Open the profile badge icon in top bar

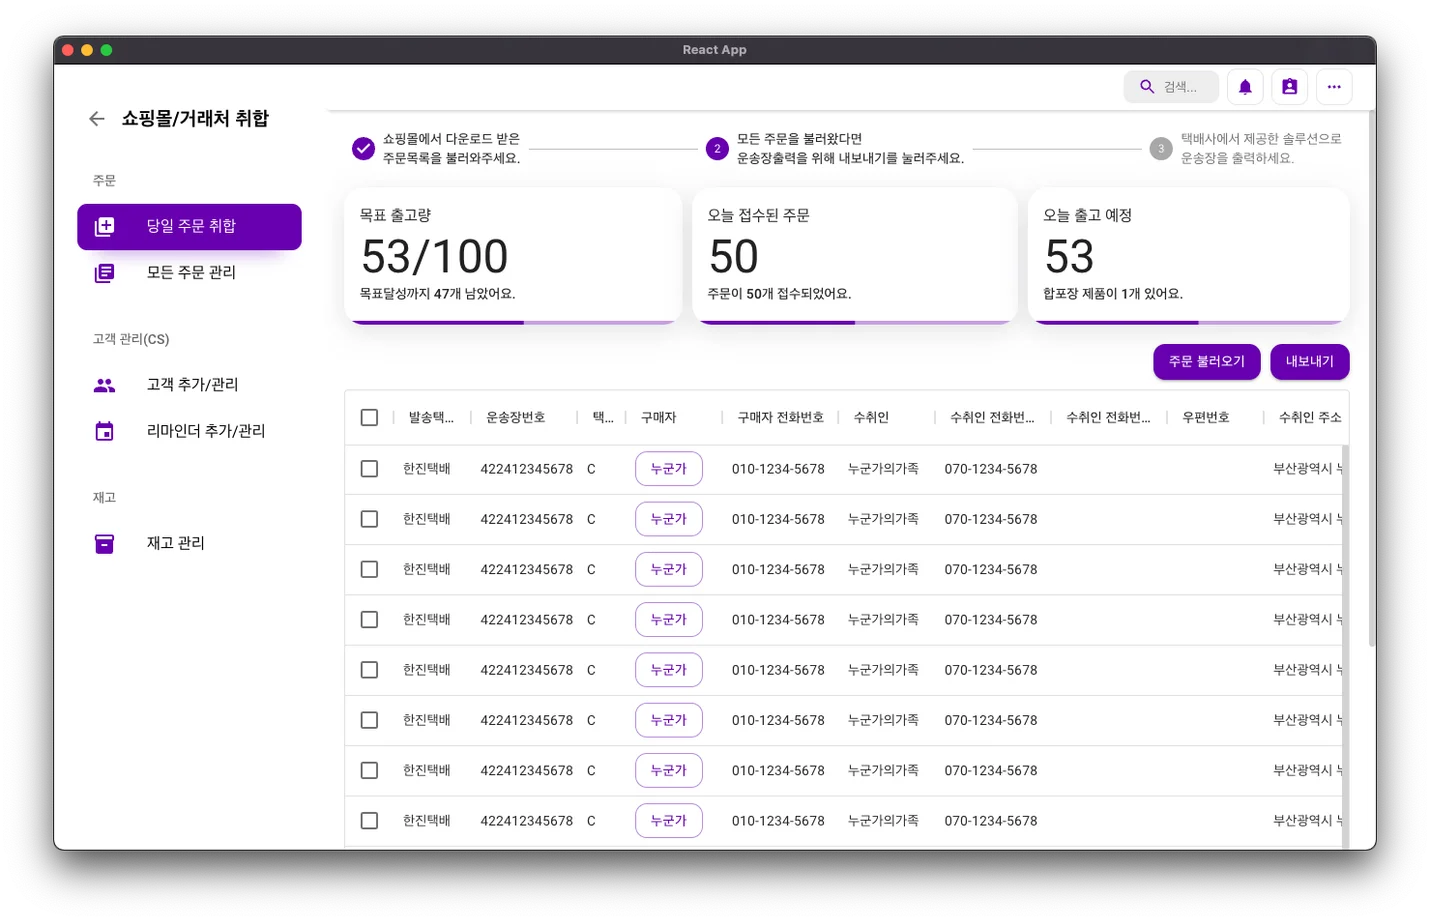click(x=1290, y=87)
